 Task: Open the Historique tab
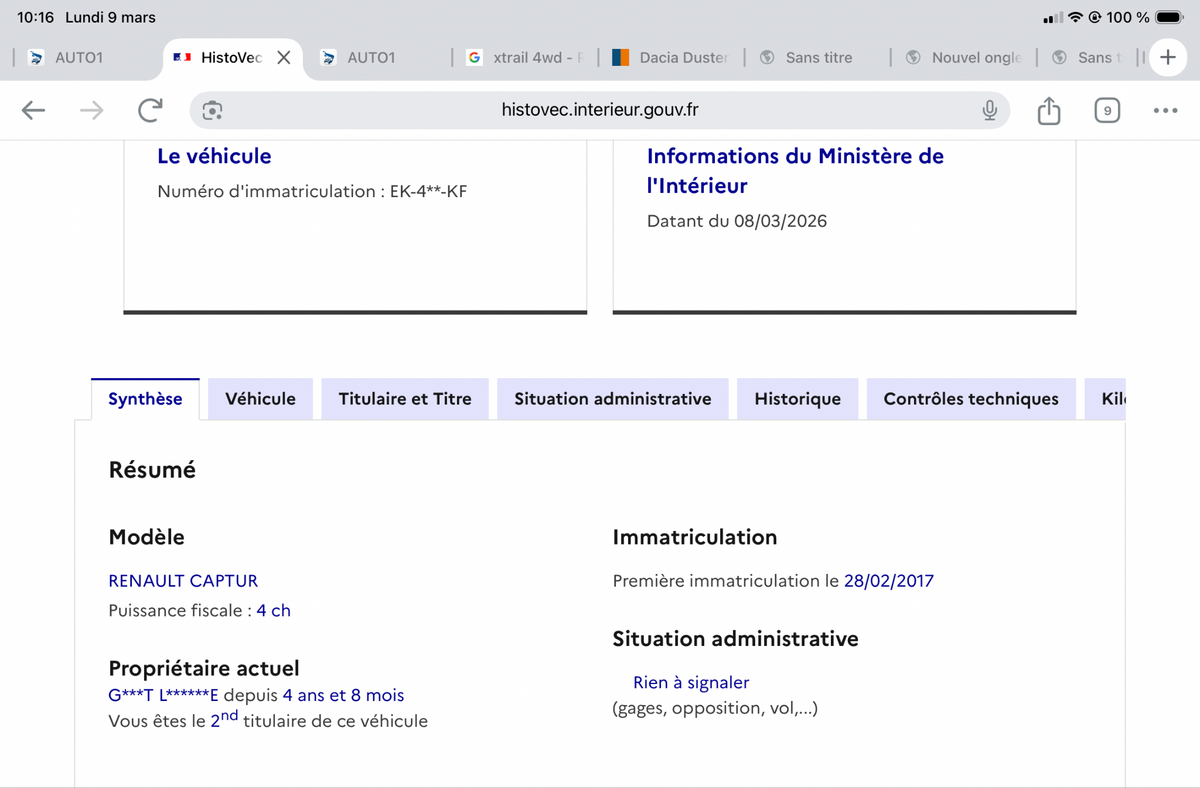(x=797, y=399)
